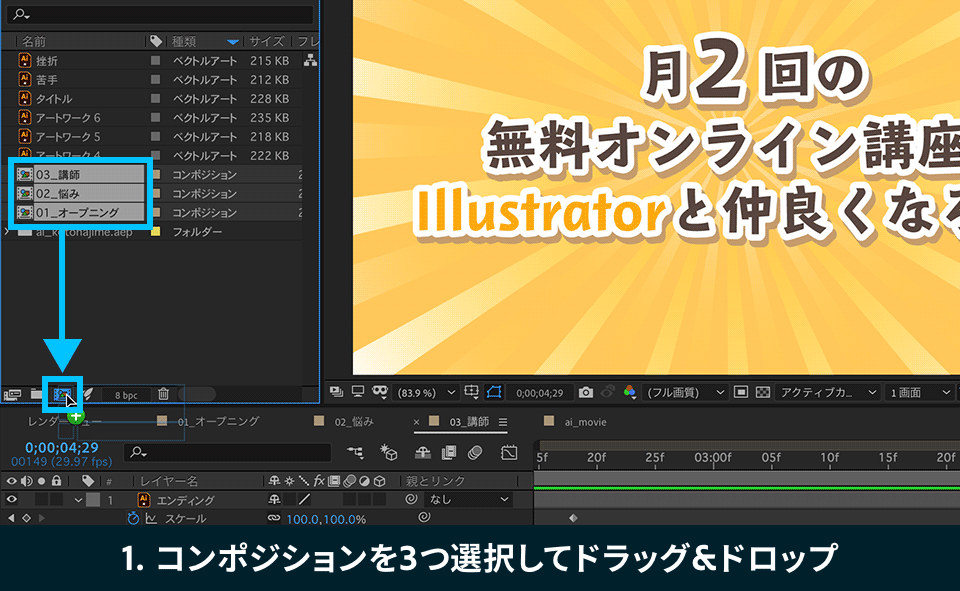The width and height of the screenshot is (960, 591).
Task: Open the view layout dropdown 1画面
Action: tap(920, 393)
